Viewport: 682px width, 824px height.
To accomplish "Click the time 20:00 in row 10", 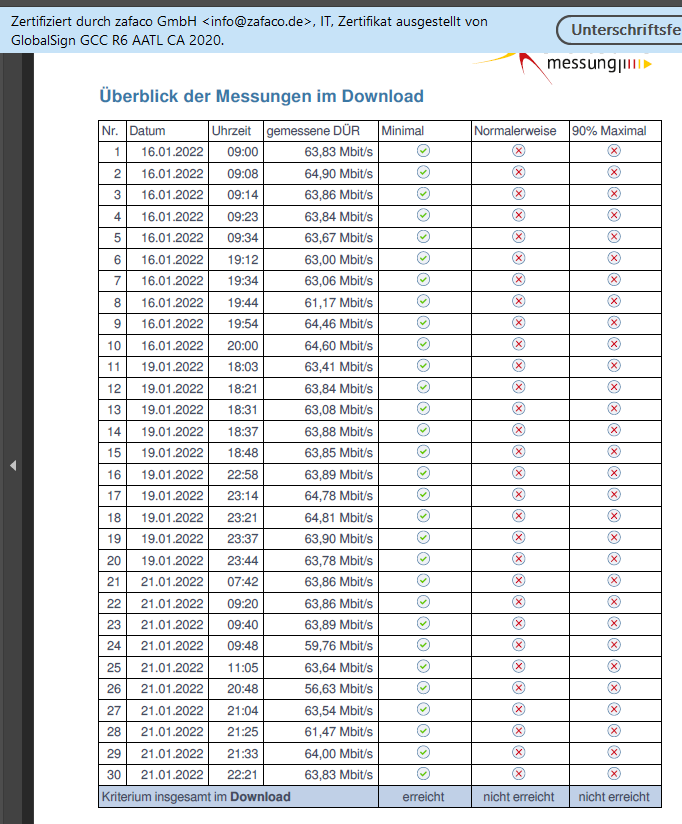I will 243,346.
